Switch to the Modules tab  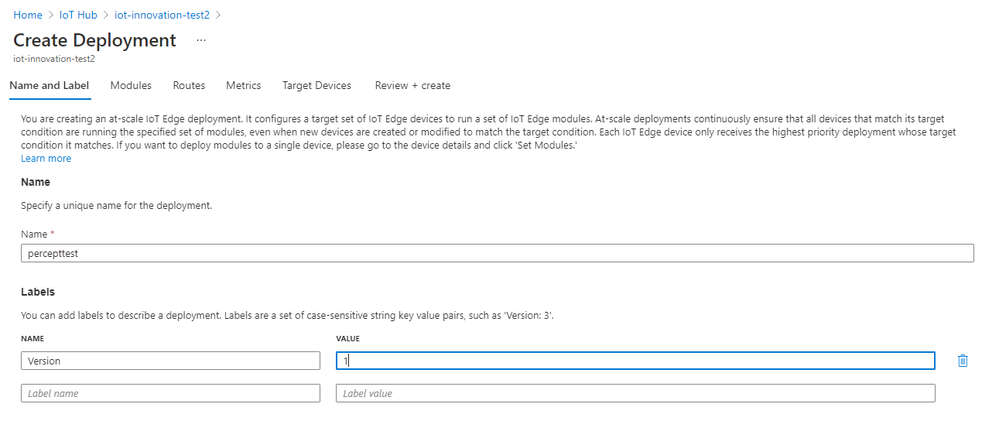pyautogui.click(x=131, y=85)
